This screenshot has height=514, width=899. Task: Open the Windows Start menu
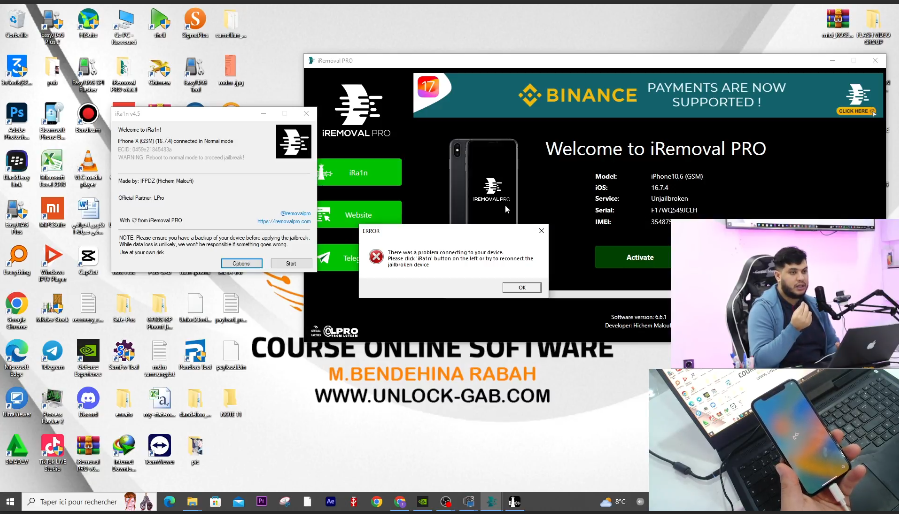[x=10, y=502]
